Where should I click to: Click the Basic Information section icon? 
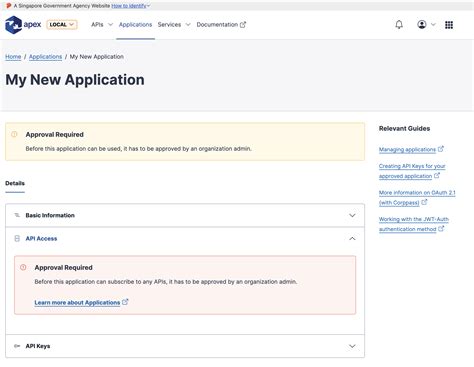tap(17, 215)
